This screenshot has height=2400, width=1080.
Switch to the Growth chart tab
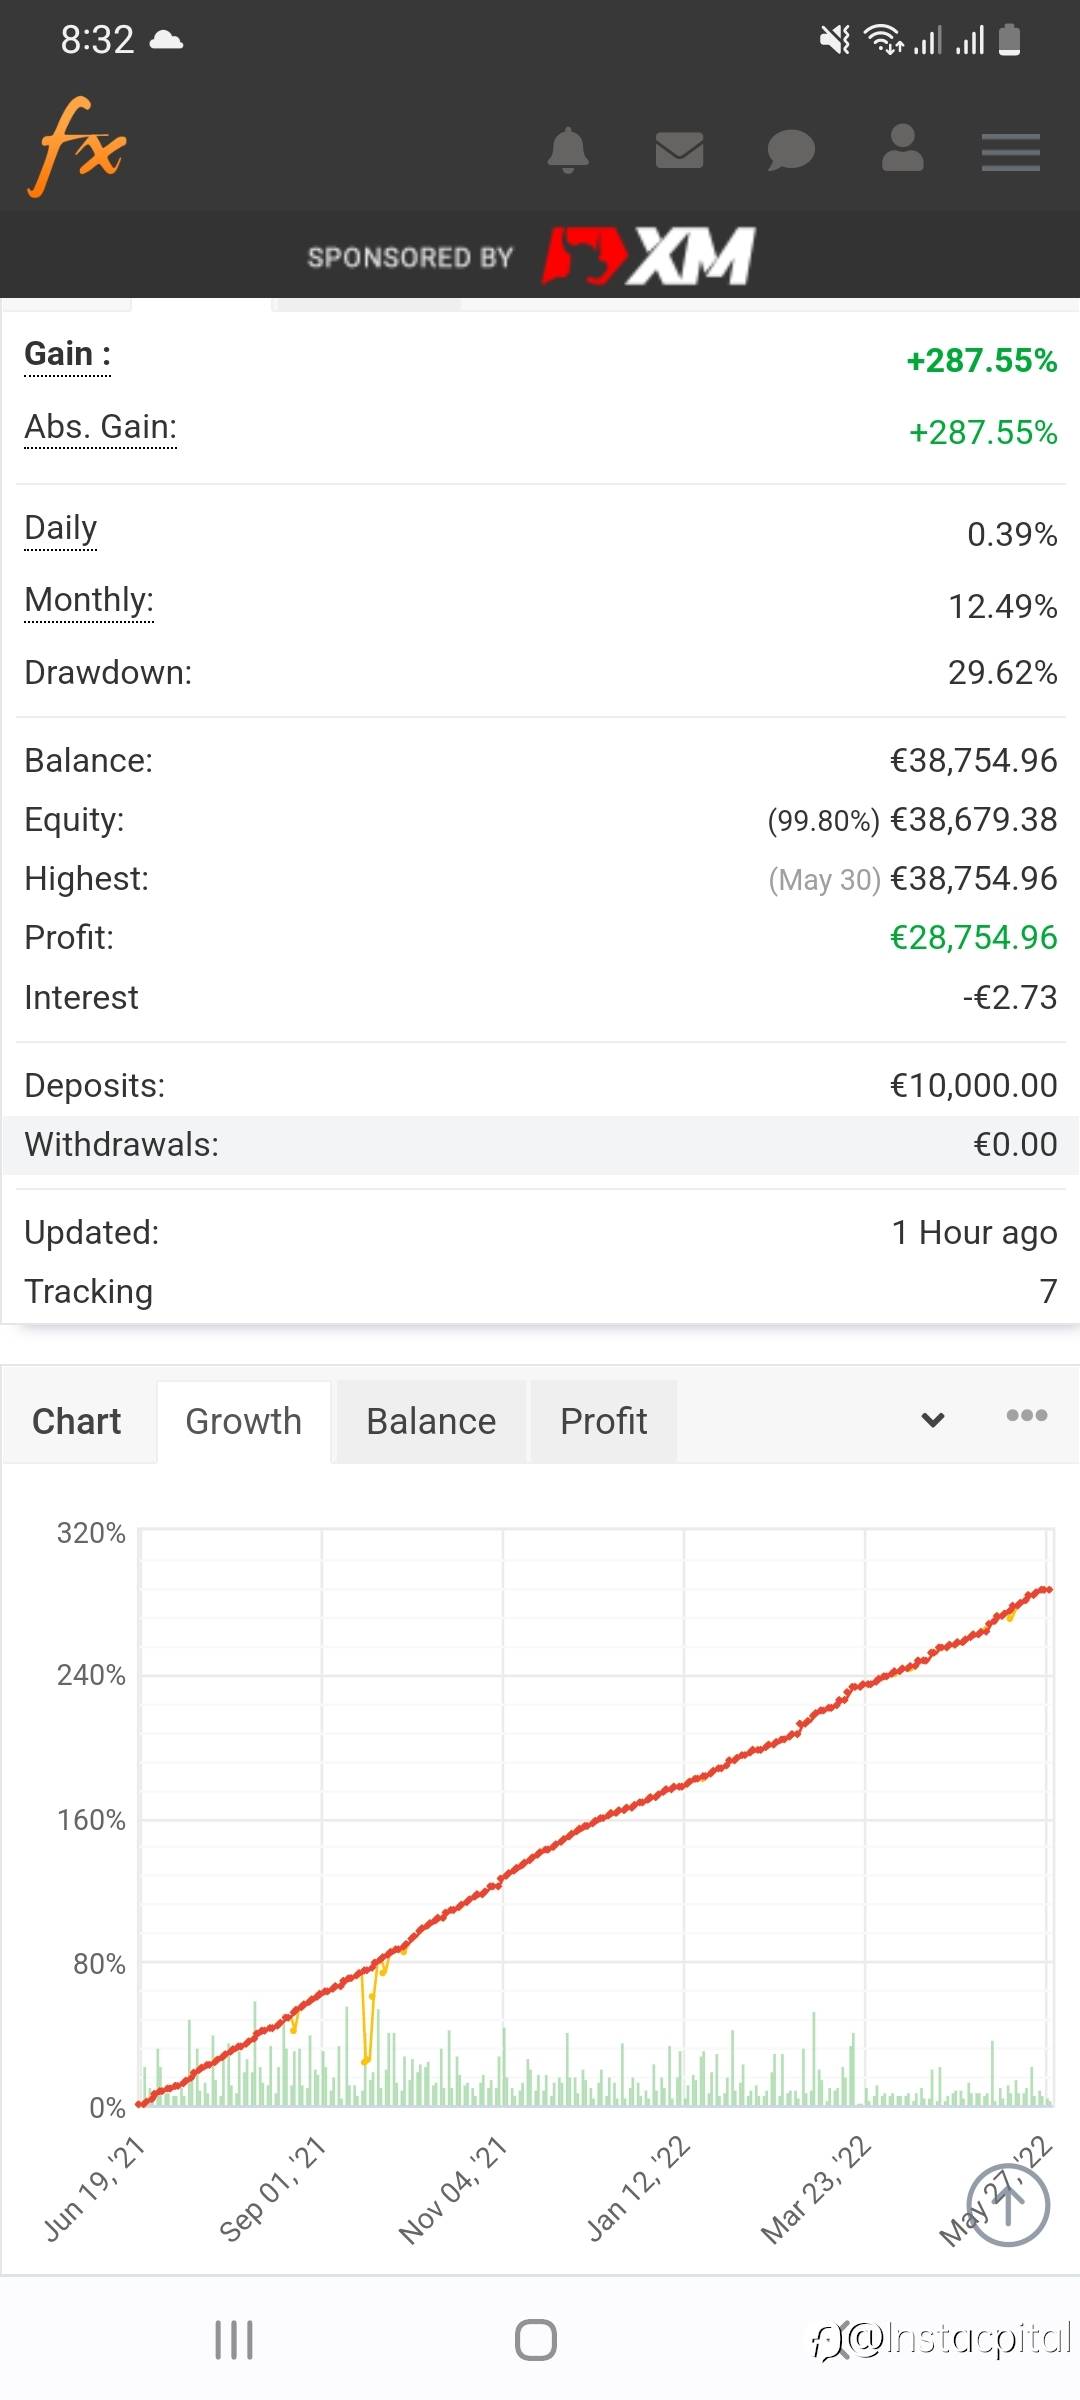[x=244, y=1421]
